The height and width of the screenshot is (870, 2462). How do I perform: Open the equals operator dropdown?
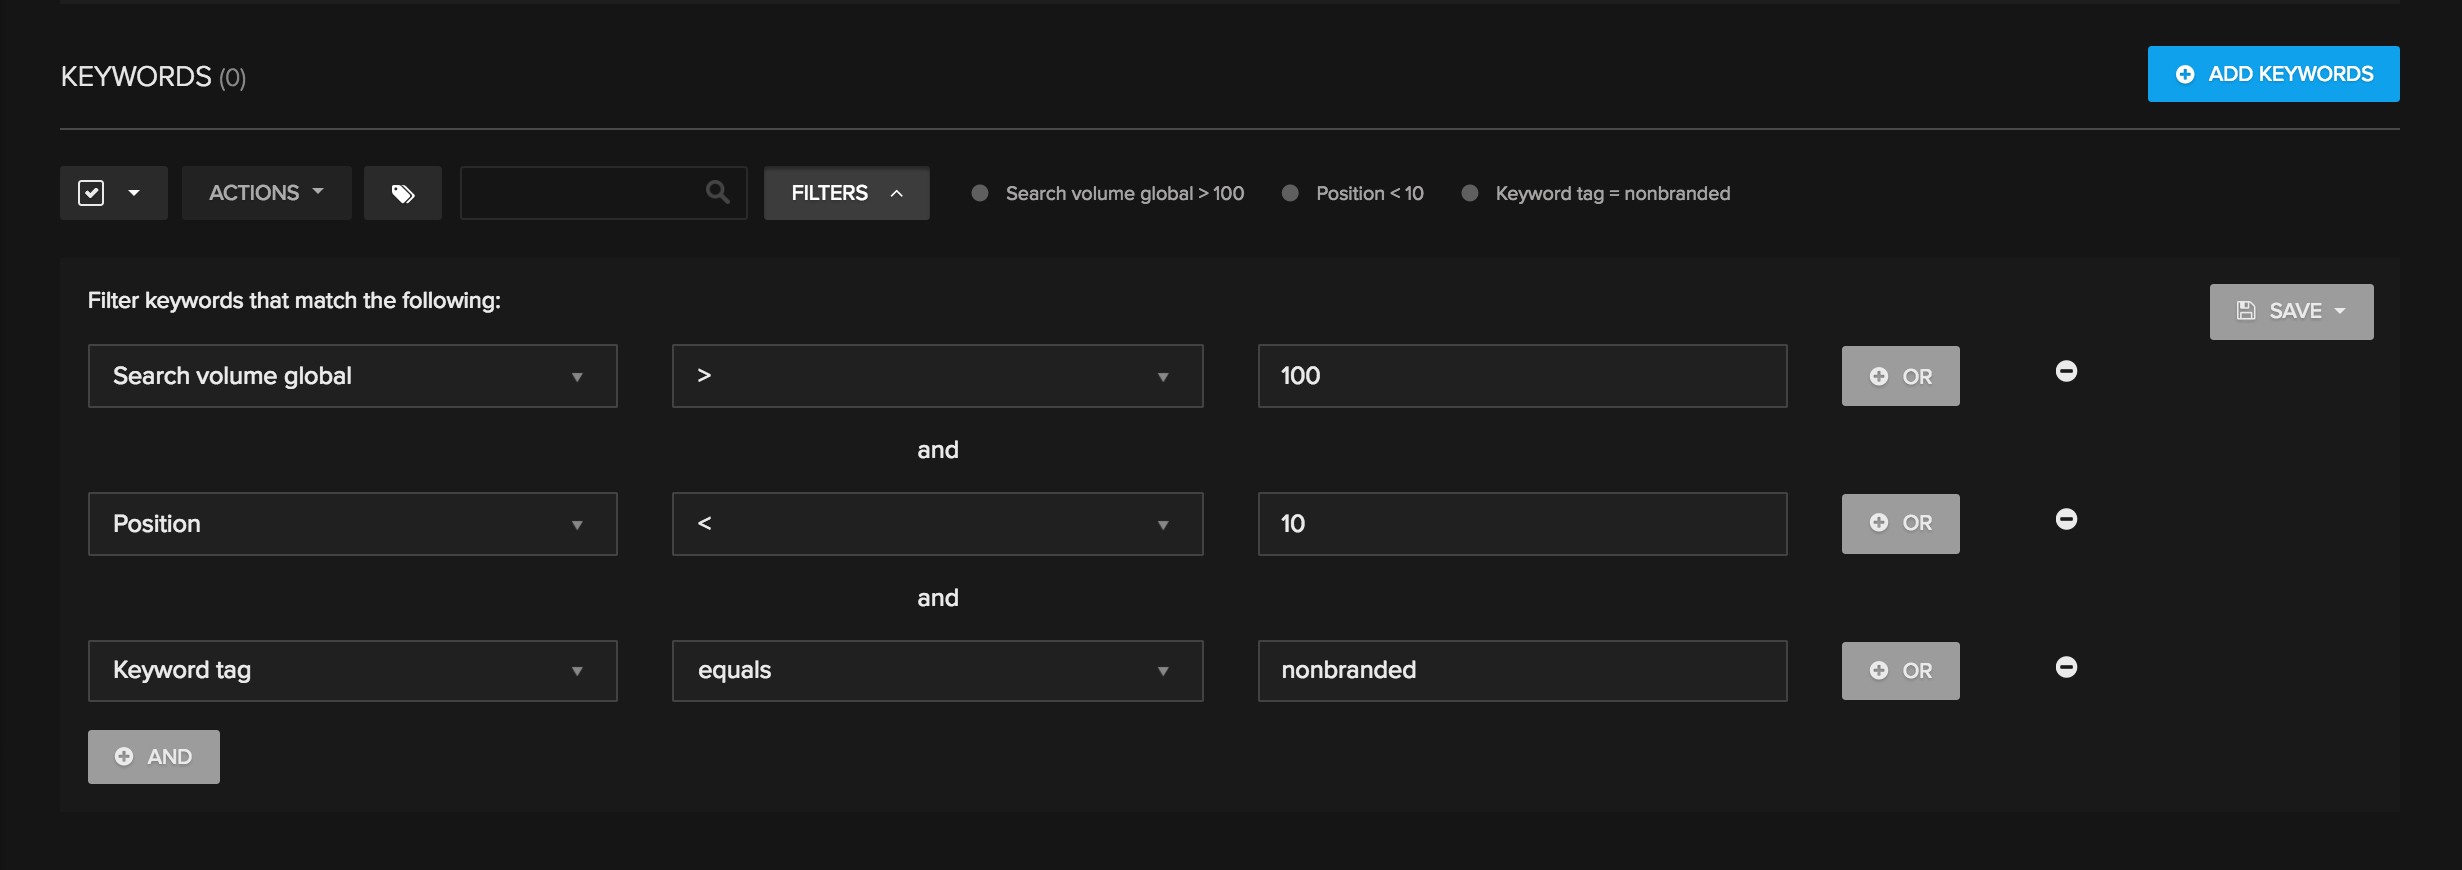click(x=937, y=670)
